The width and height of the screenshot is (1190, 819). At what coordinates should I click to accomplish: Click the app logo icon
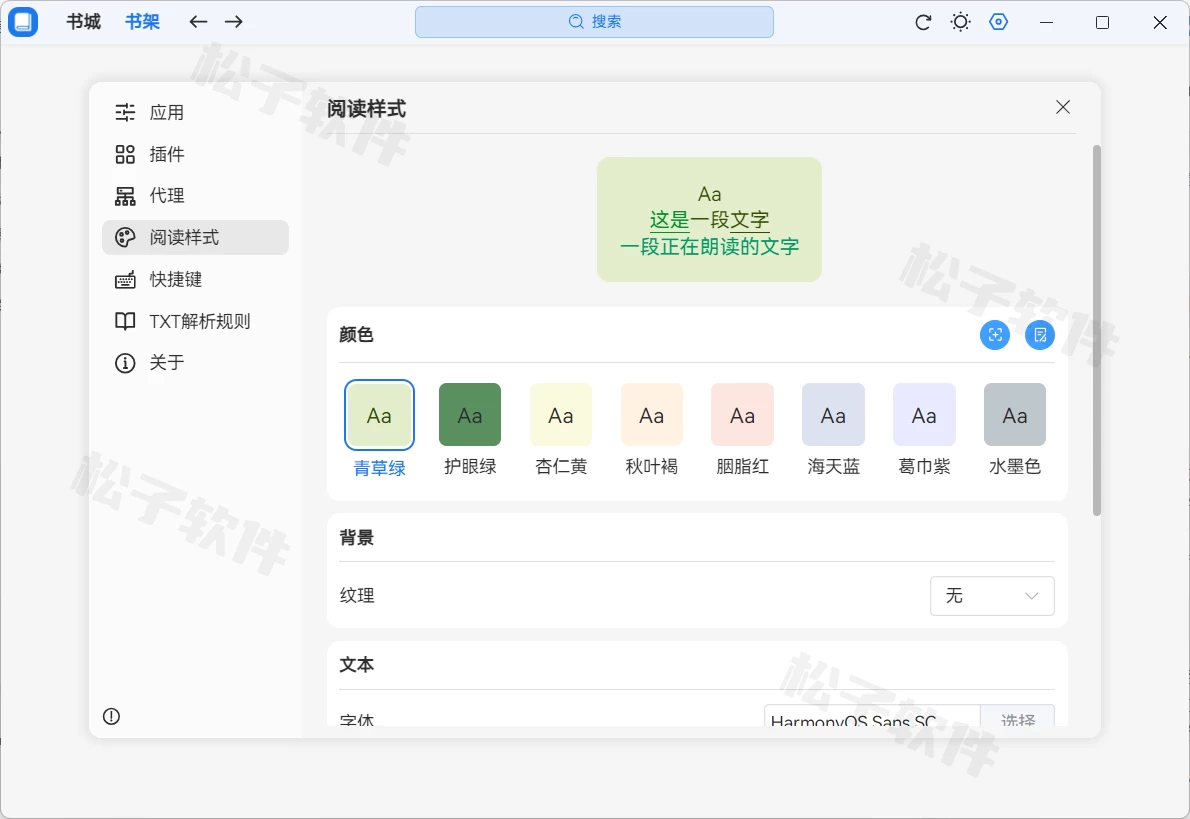point(23,22)
